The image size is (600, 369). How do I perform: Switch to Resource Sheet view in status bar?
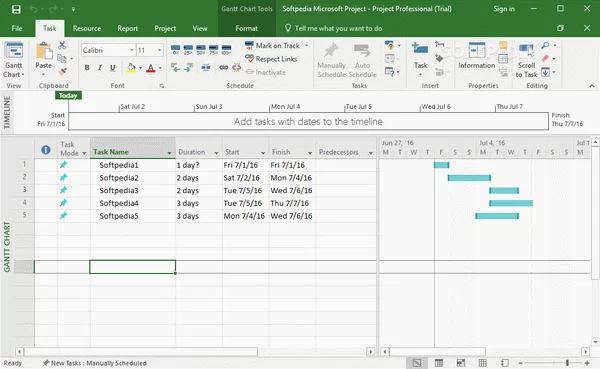(483, 362)
